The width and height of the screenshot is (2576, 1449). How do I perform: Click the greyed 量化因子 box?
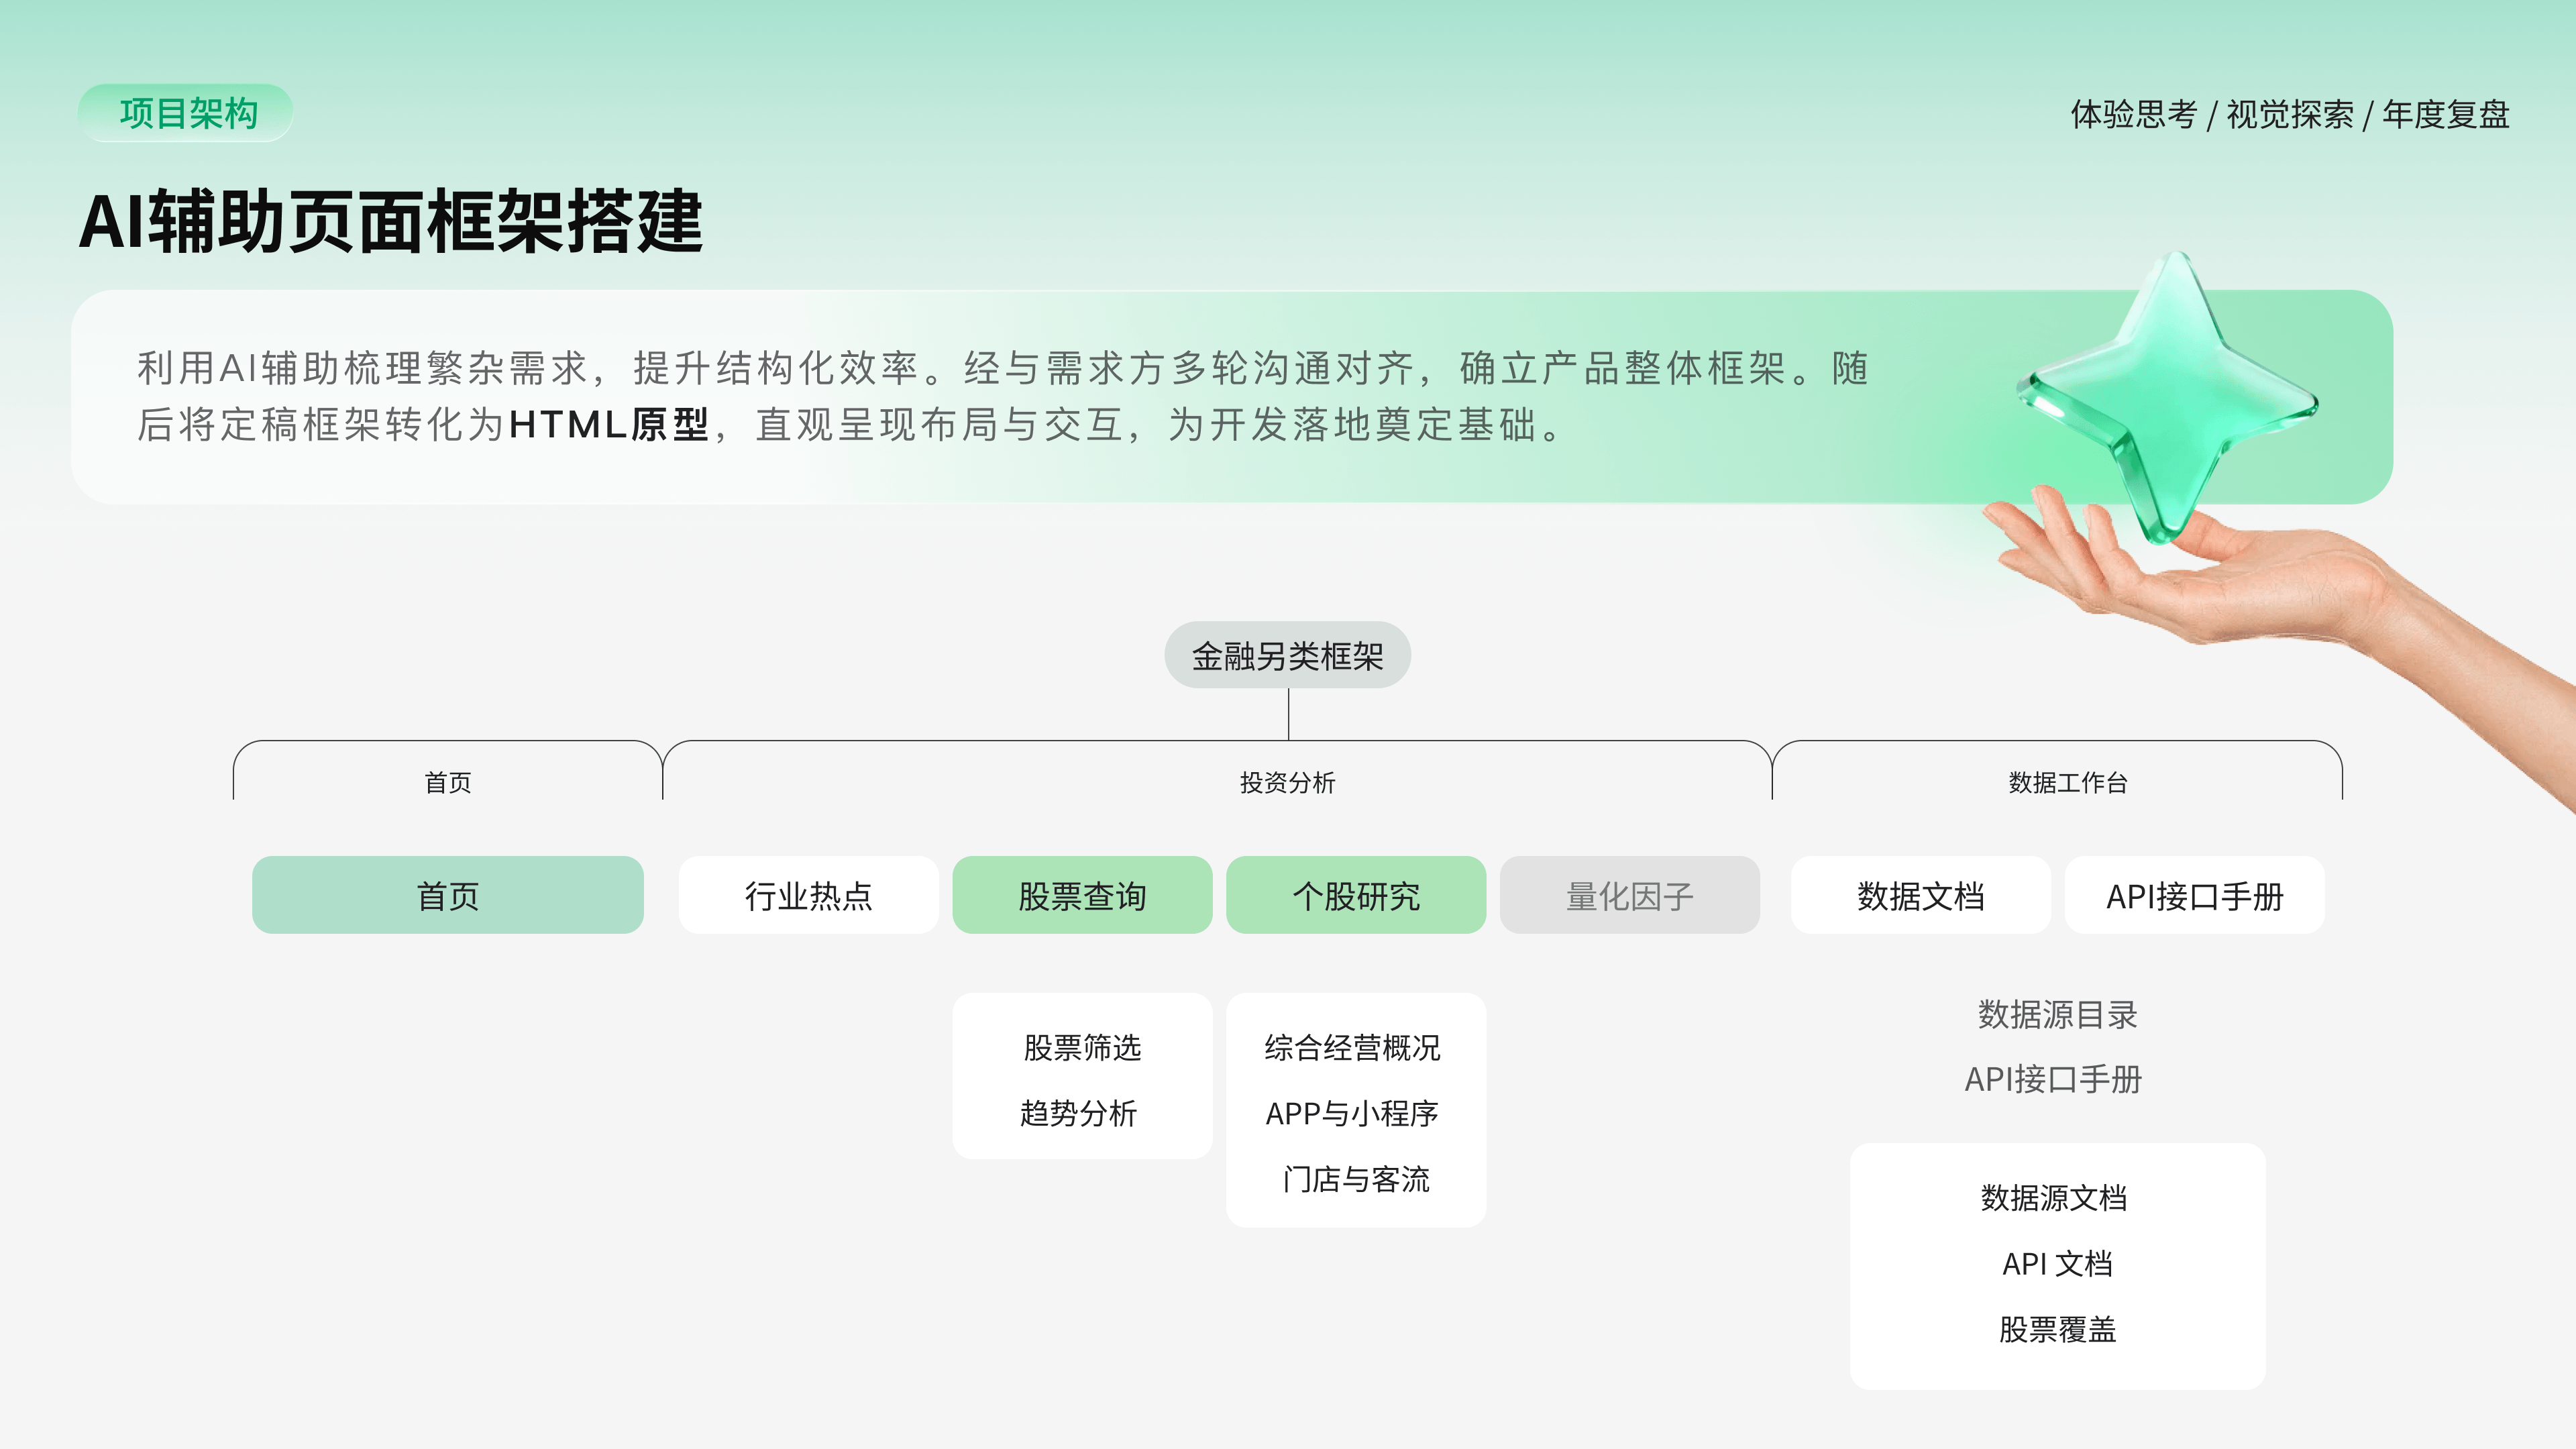pos(1630,895)
